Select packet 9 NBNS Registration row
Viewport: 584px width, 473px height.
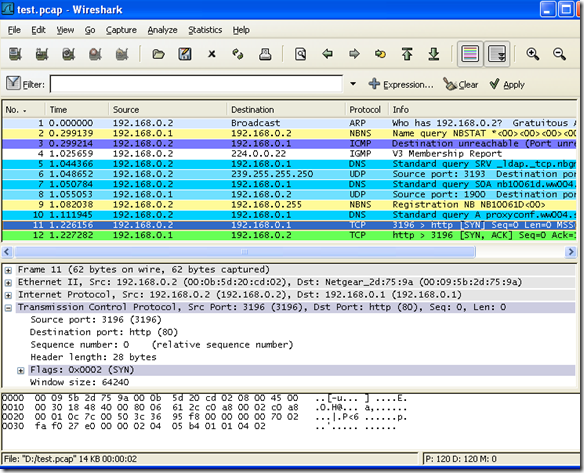(289, 205)
